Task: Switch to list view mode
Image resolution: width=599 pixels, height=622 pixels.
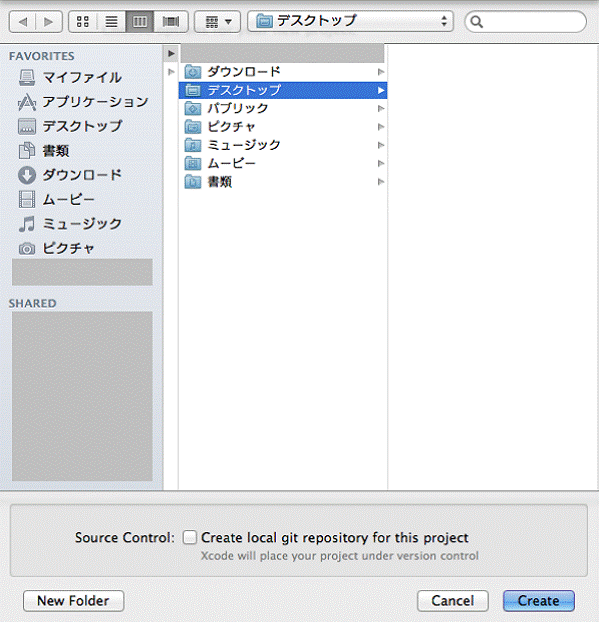Action: 111,21
